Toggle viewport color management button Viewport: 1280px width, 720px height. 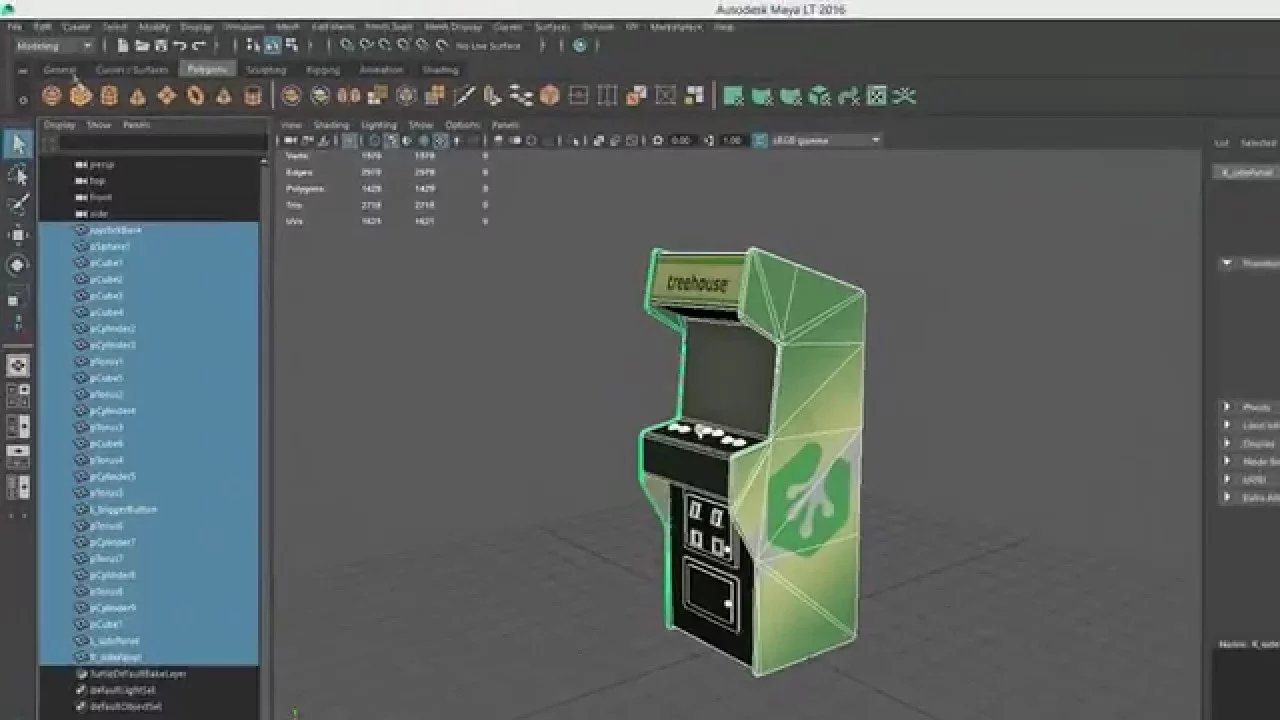click(759, 141)
